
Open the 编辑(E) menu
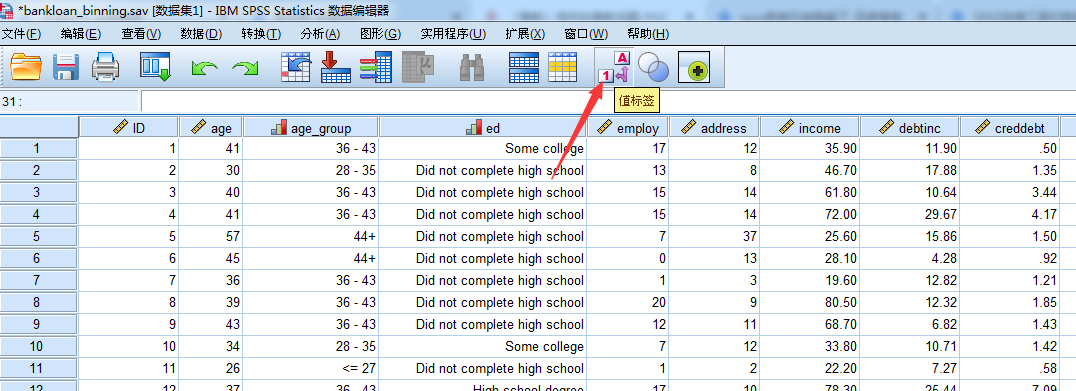81,34
